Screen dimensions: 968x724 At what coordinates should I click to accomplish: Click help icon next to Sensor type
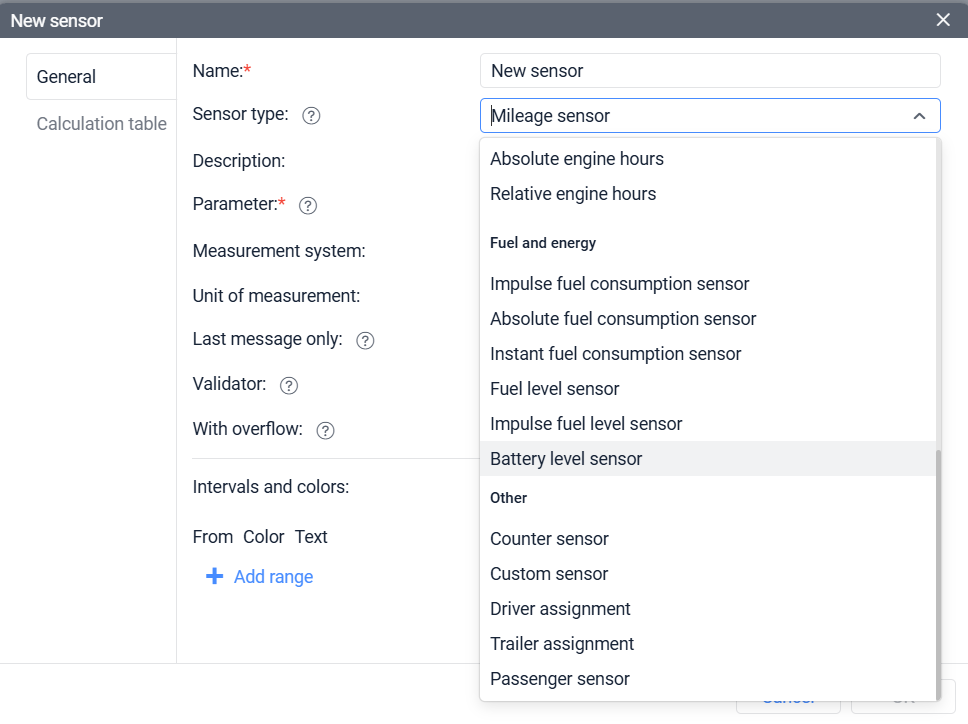[x=311, y=116]
